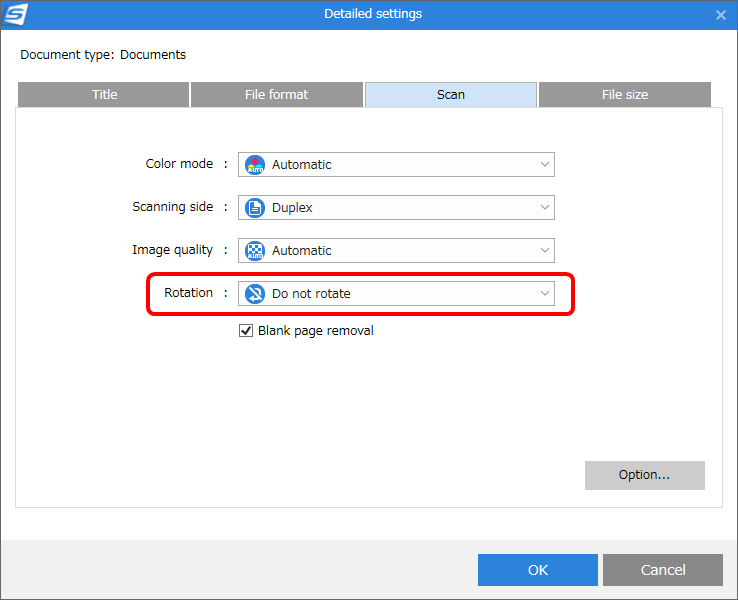The height and width of the screenshot is (600, 738).
Task: Click the Rotation label
Action: click(188, 293)
